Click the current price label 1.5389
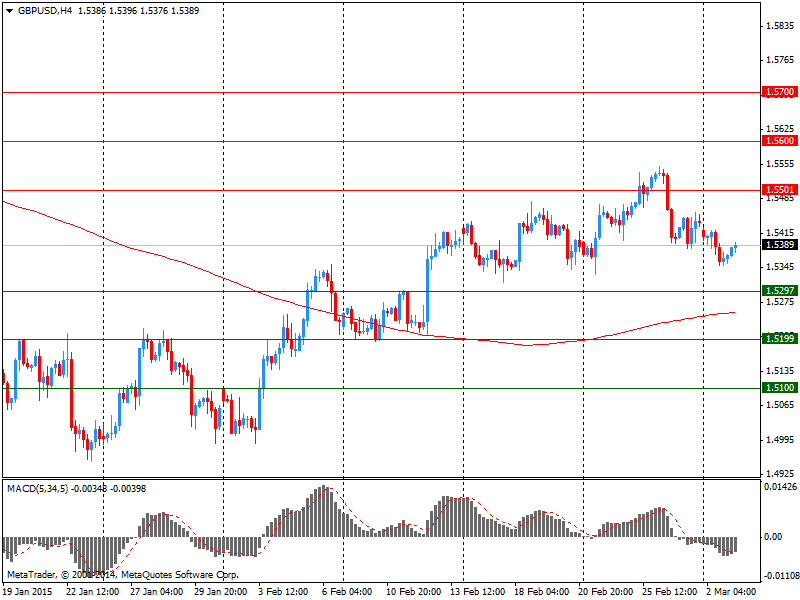800x600 pixels. coord(779,245)
